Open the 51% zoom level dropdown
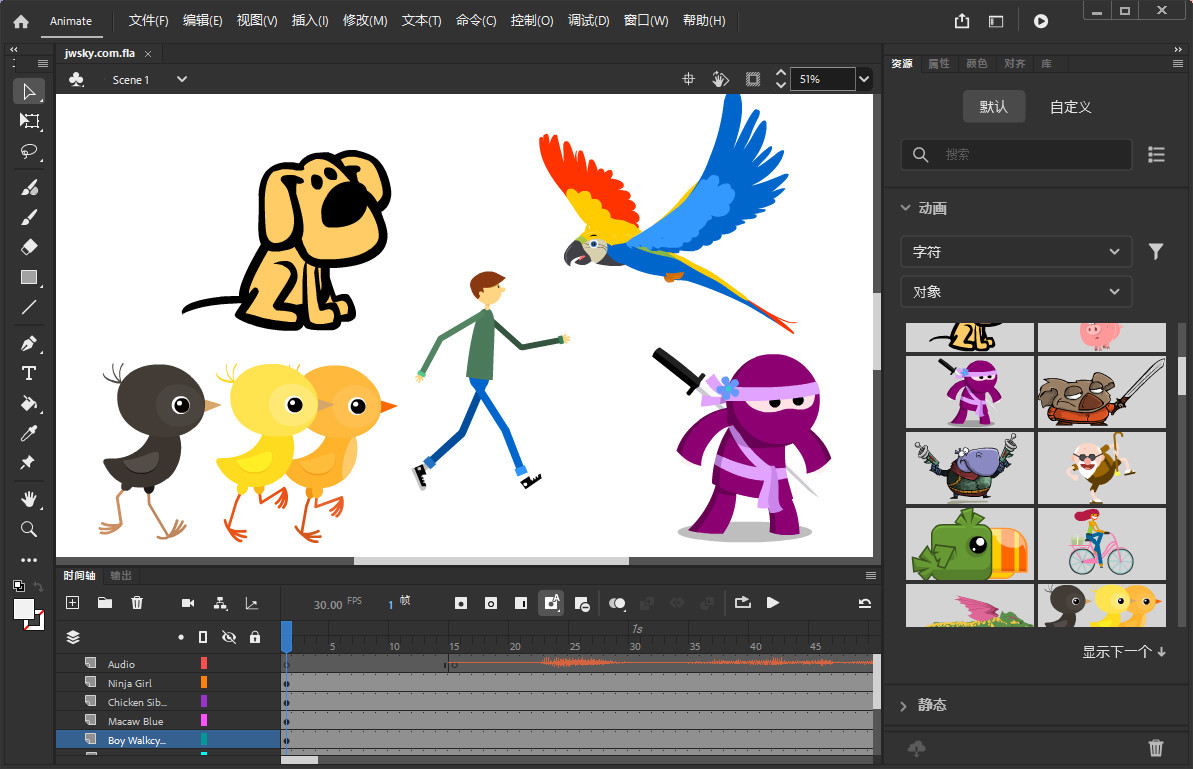Image resolution: width=1193 pixels, height=769 pixels. coord(863,79)
